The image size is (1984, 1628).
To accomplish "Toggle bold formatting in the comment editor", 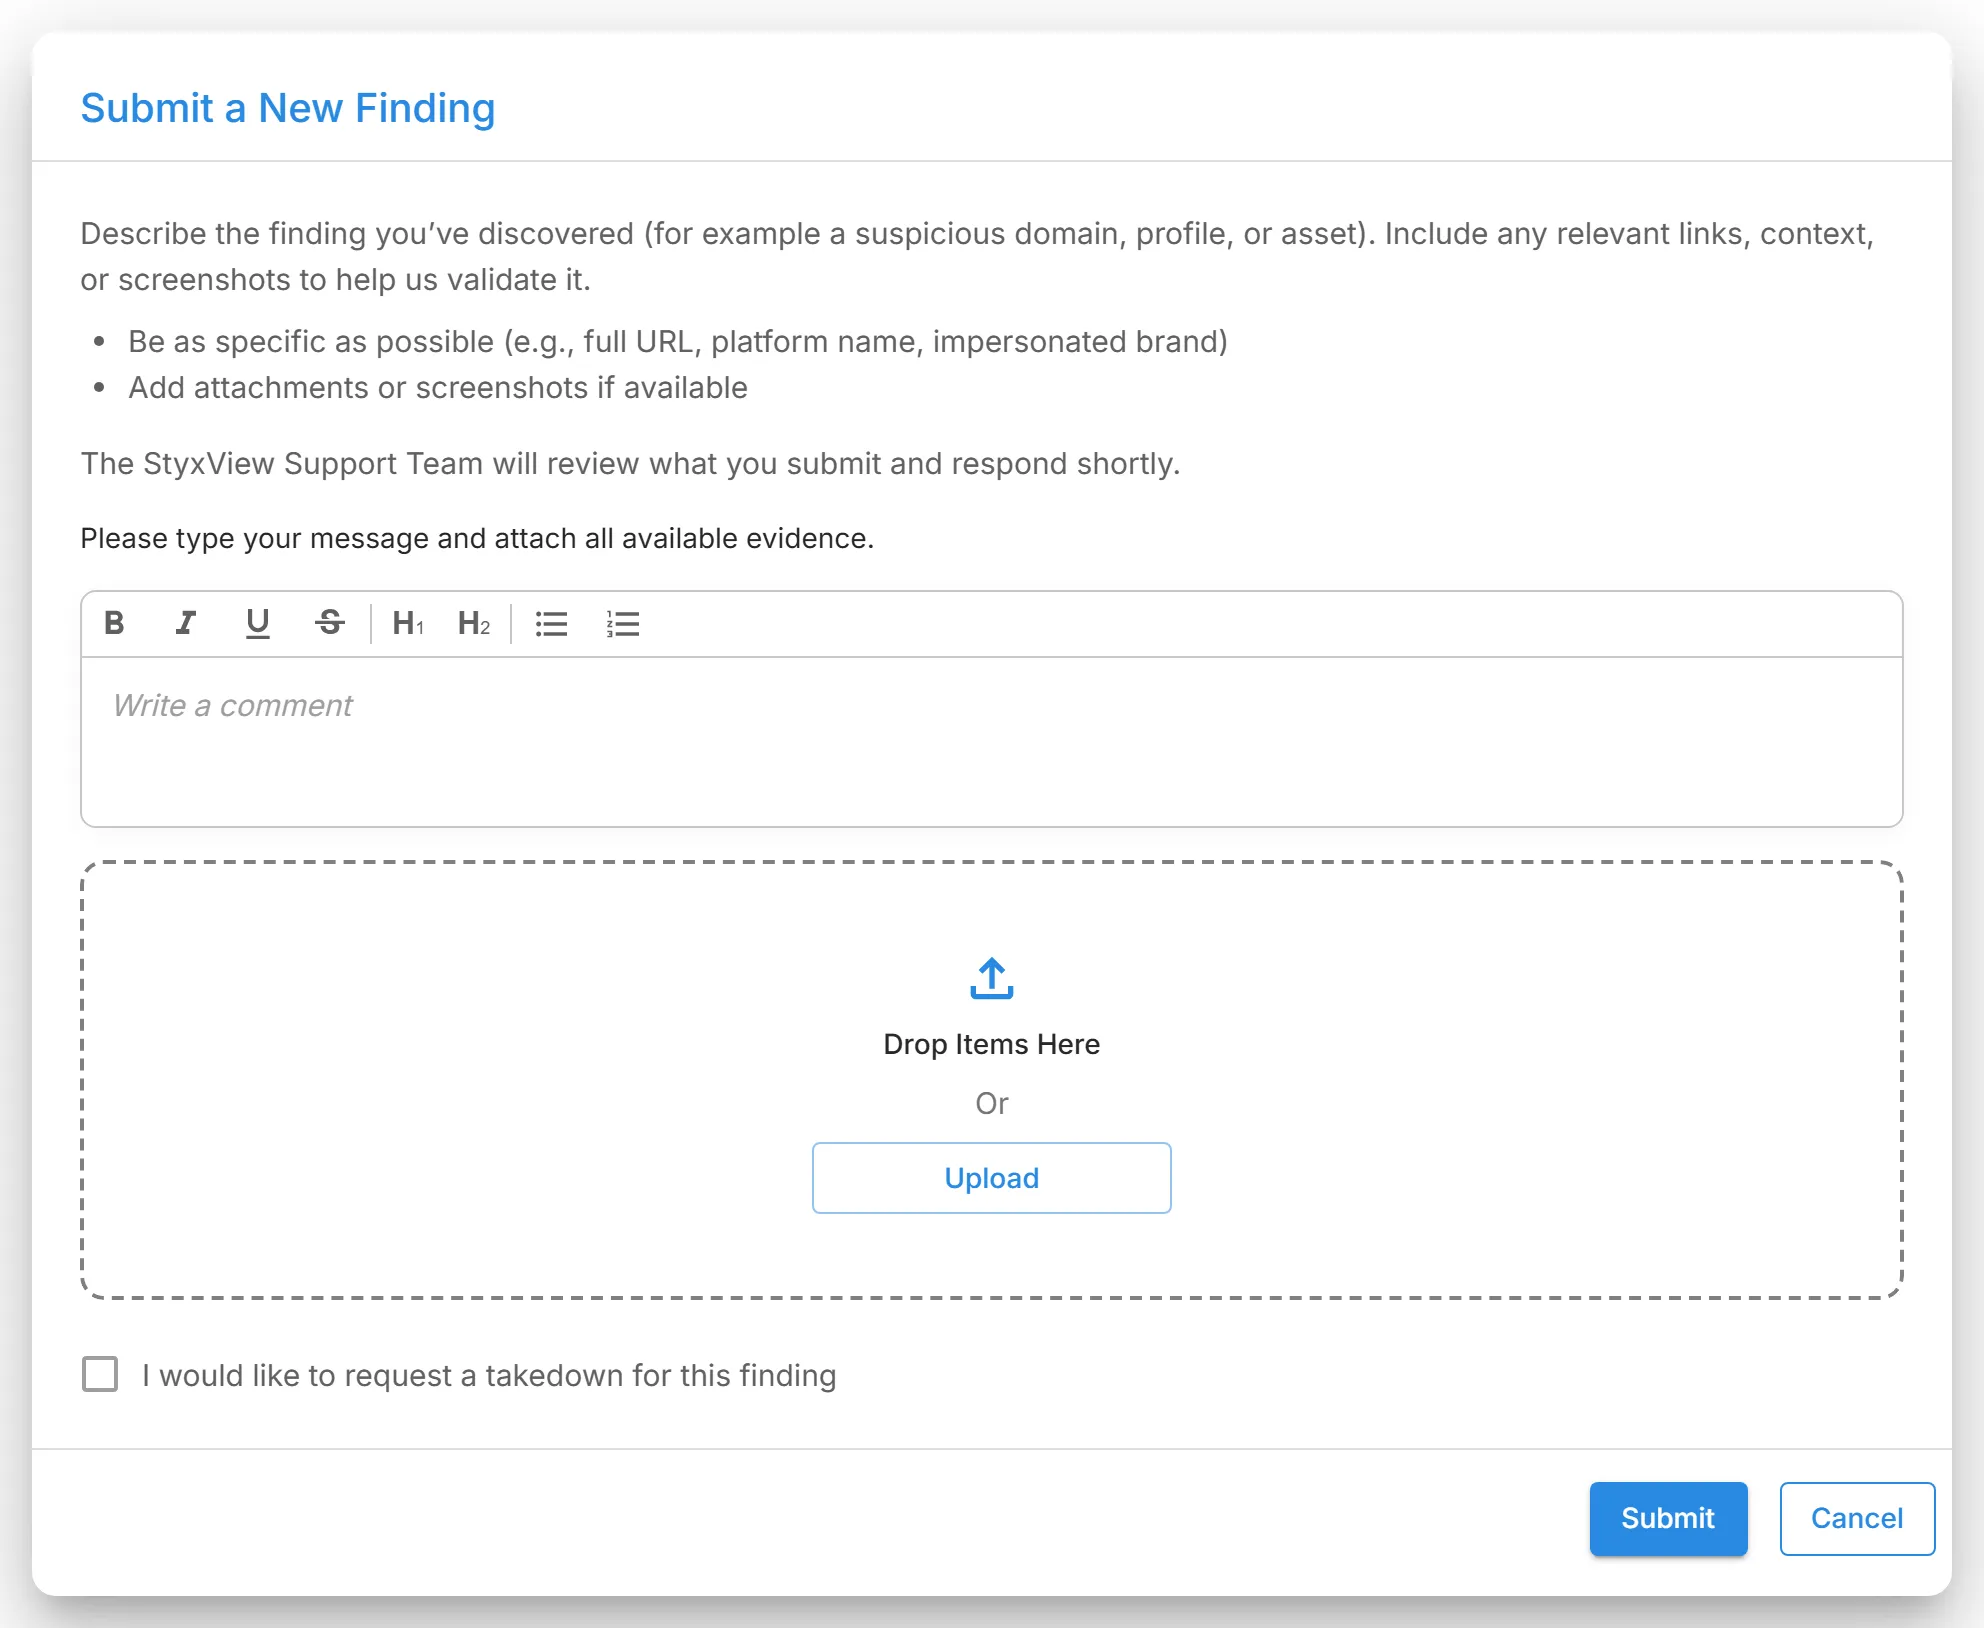I will coord(114,623).
